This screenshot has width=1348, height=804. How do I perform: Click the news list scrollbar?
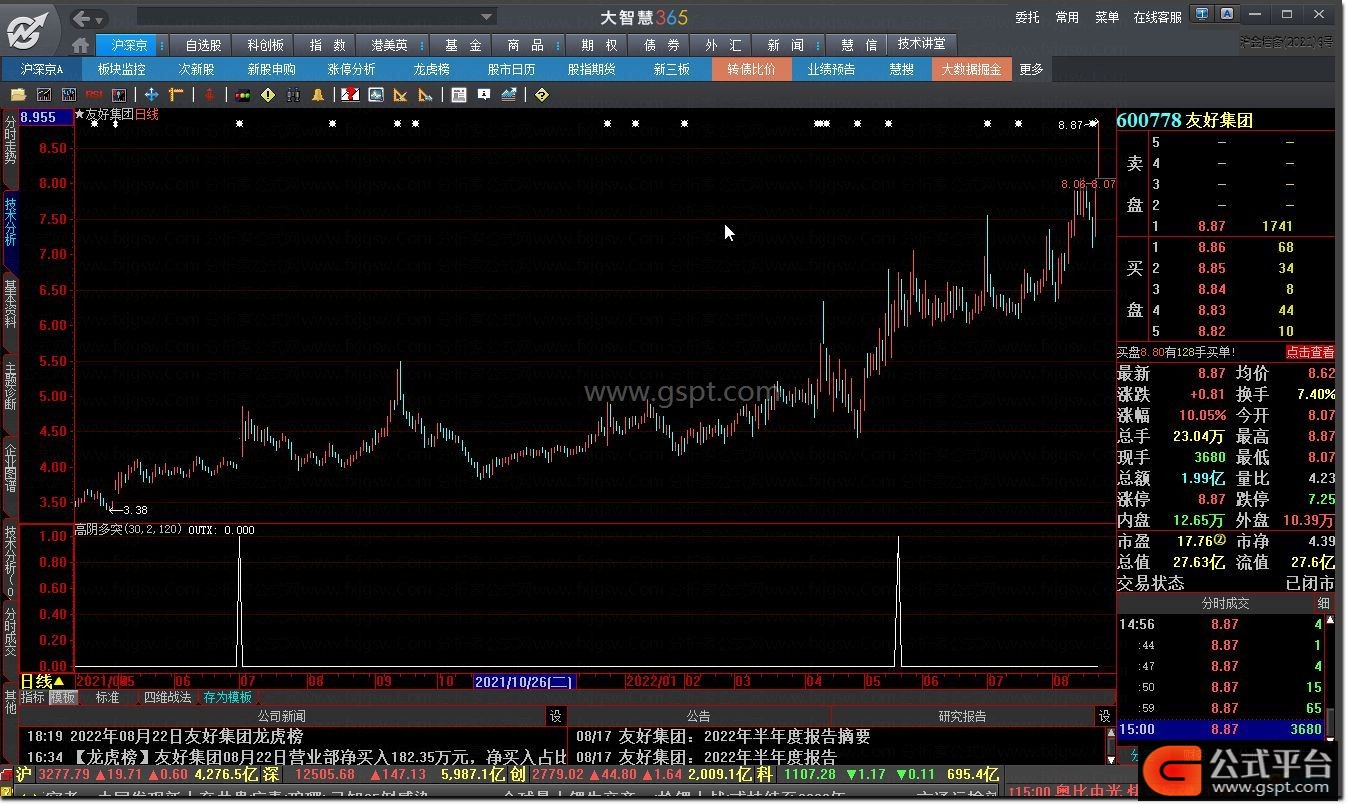point(1110,746)
